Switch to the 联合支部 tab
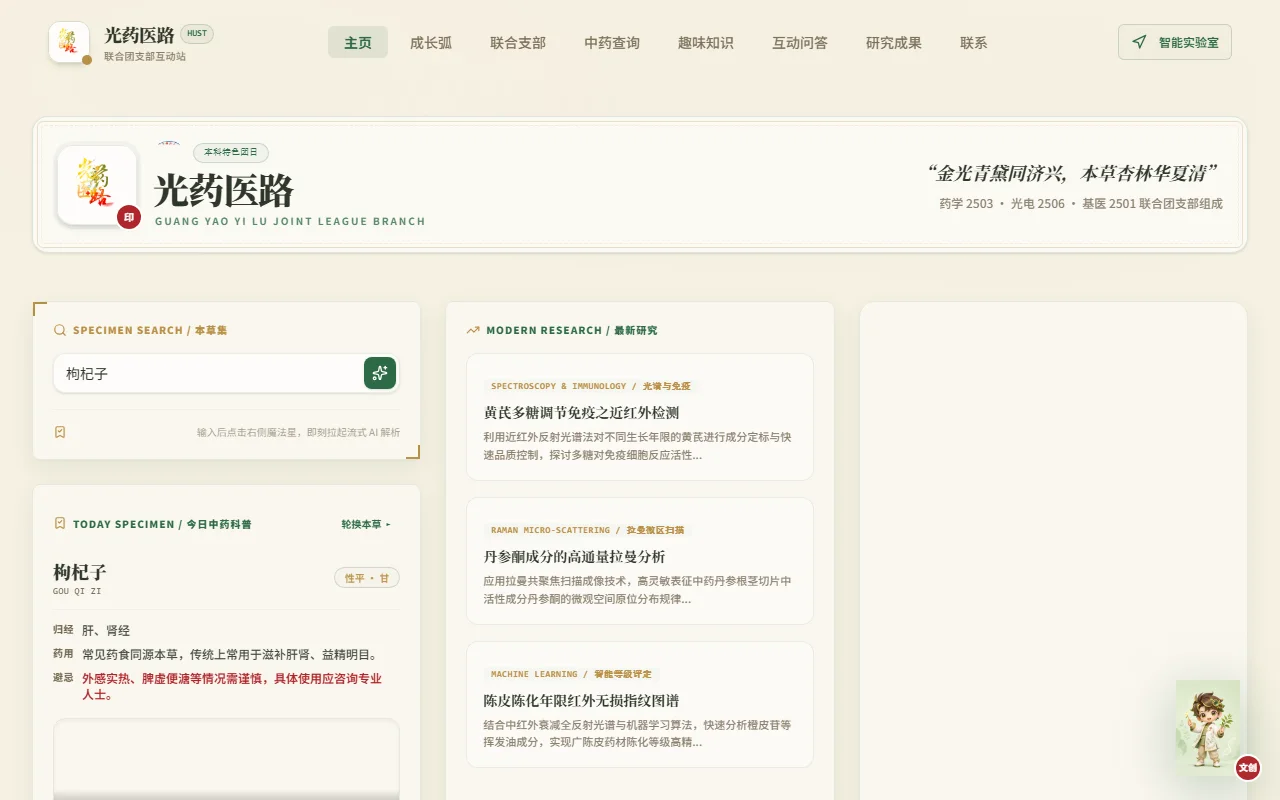 click(518, 42)
